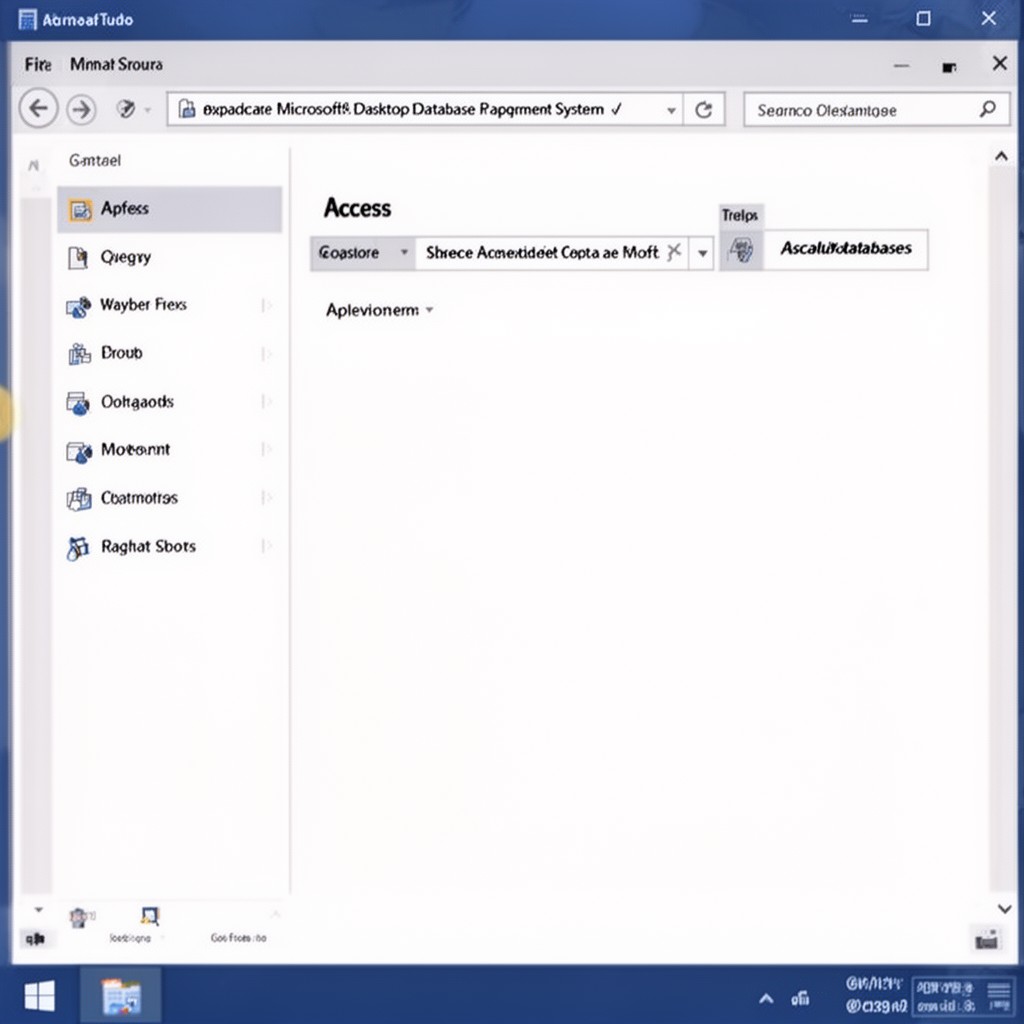This screenshot has width=1024, height=1024.
Task: Click the icon beside Ascalurotatabases
Action: [741, 249]
